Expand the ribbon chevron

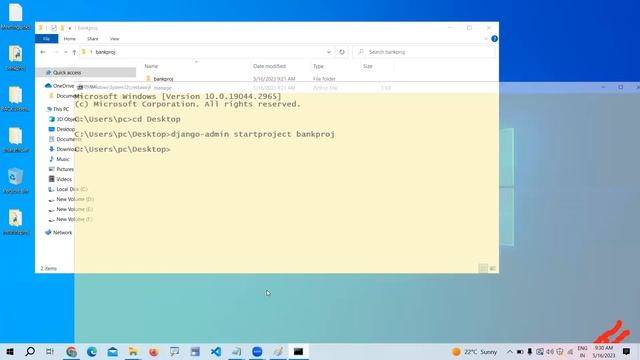486,39
